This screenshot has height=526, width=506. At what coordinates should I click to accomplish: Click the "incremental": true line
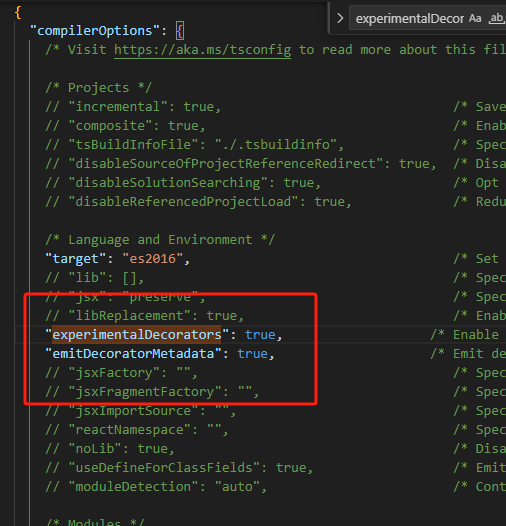click(133, 107)
